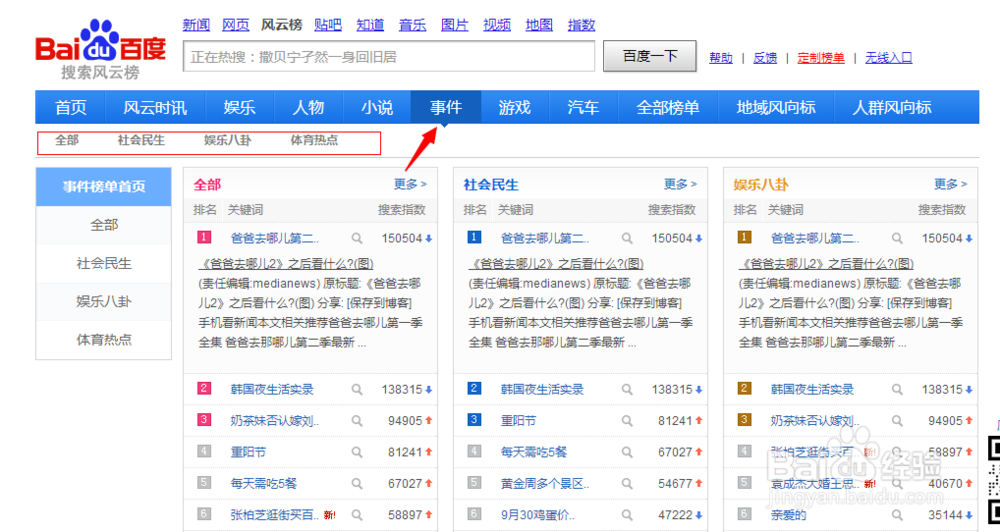Open the 视频 top link

(x=497, y=25)
